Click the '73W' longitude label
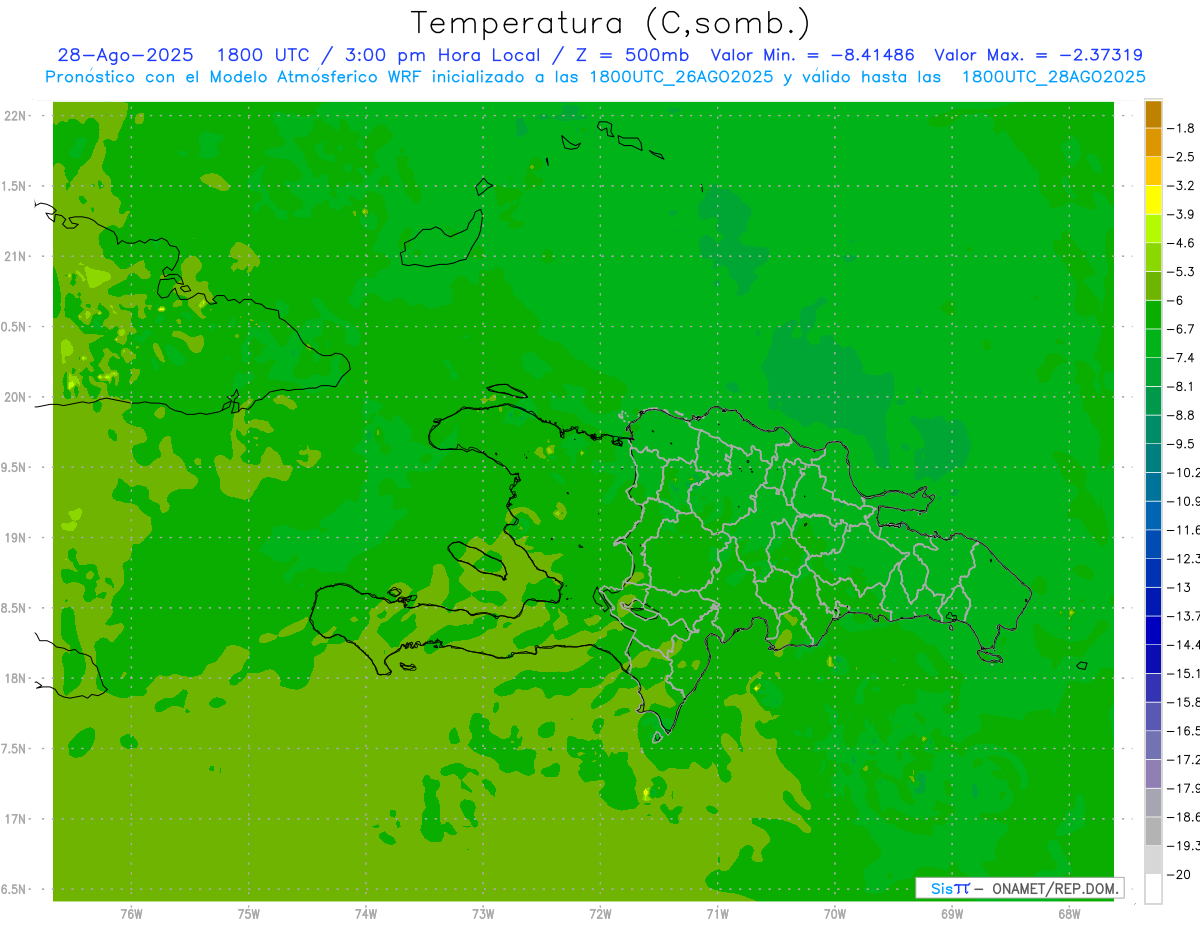This screenshot has height=927, width=1200. [483, 914]
